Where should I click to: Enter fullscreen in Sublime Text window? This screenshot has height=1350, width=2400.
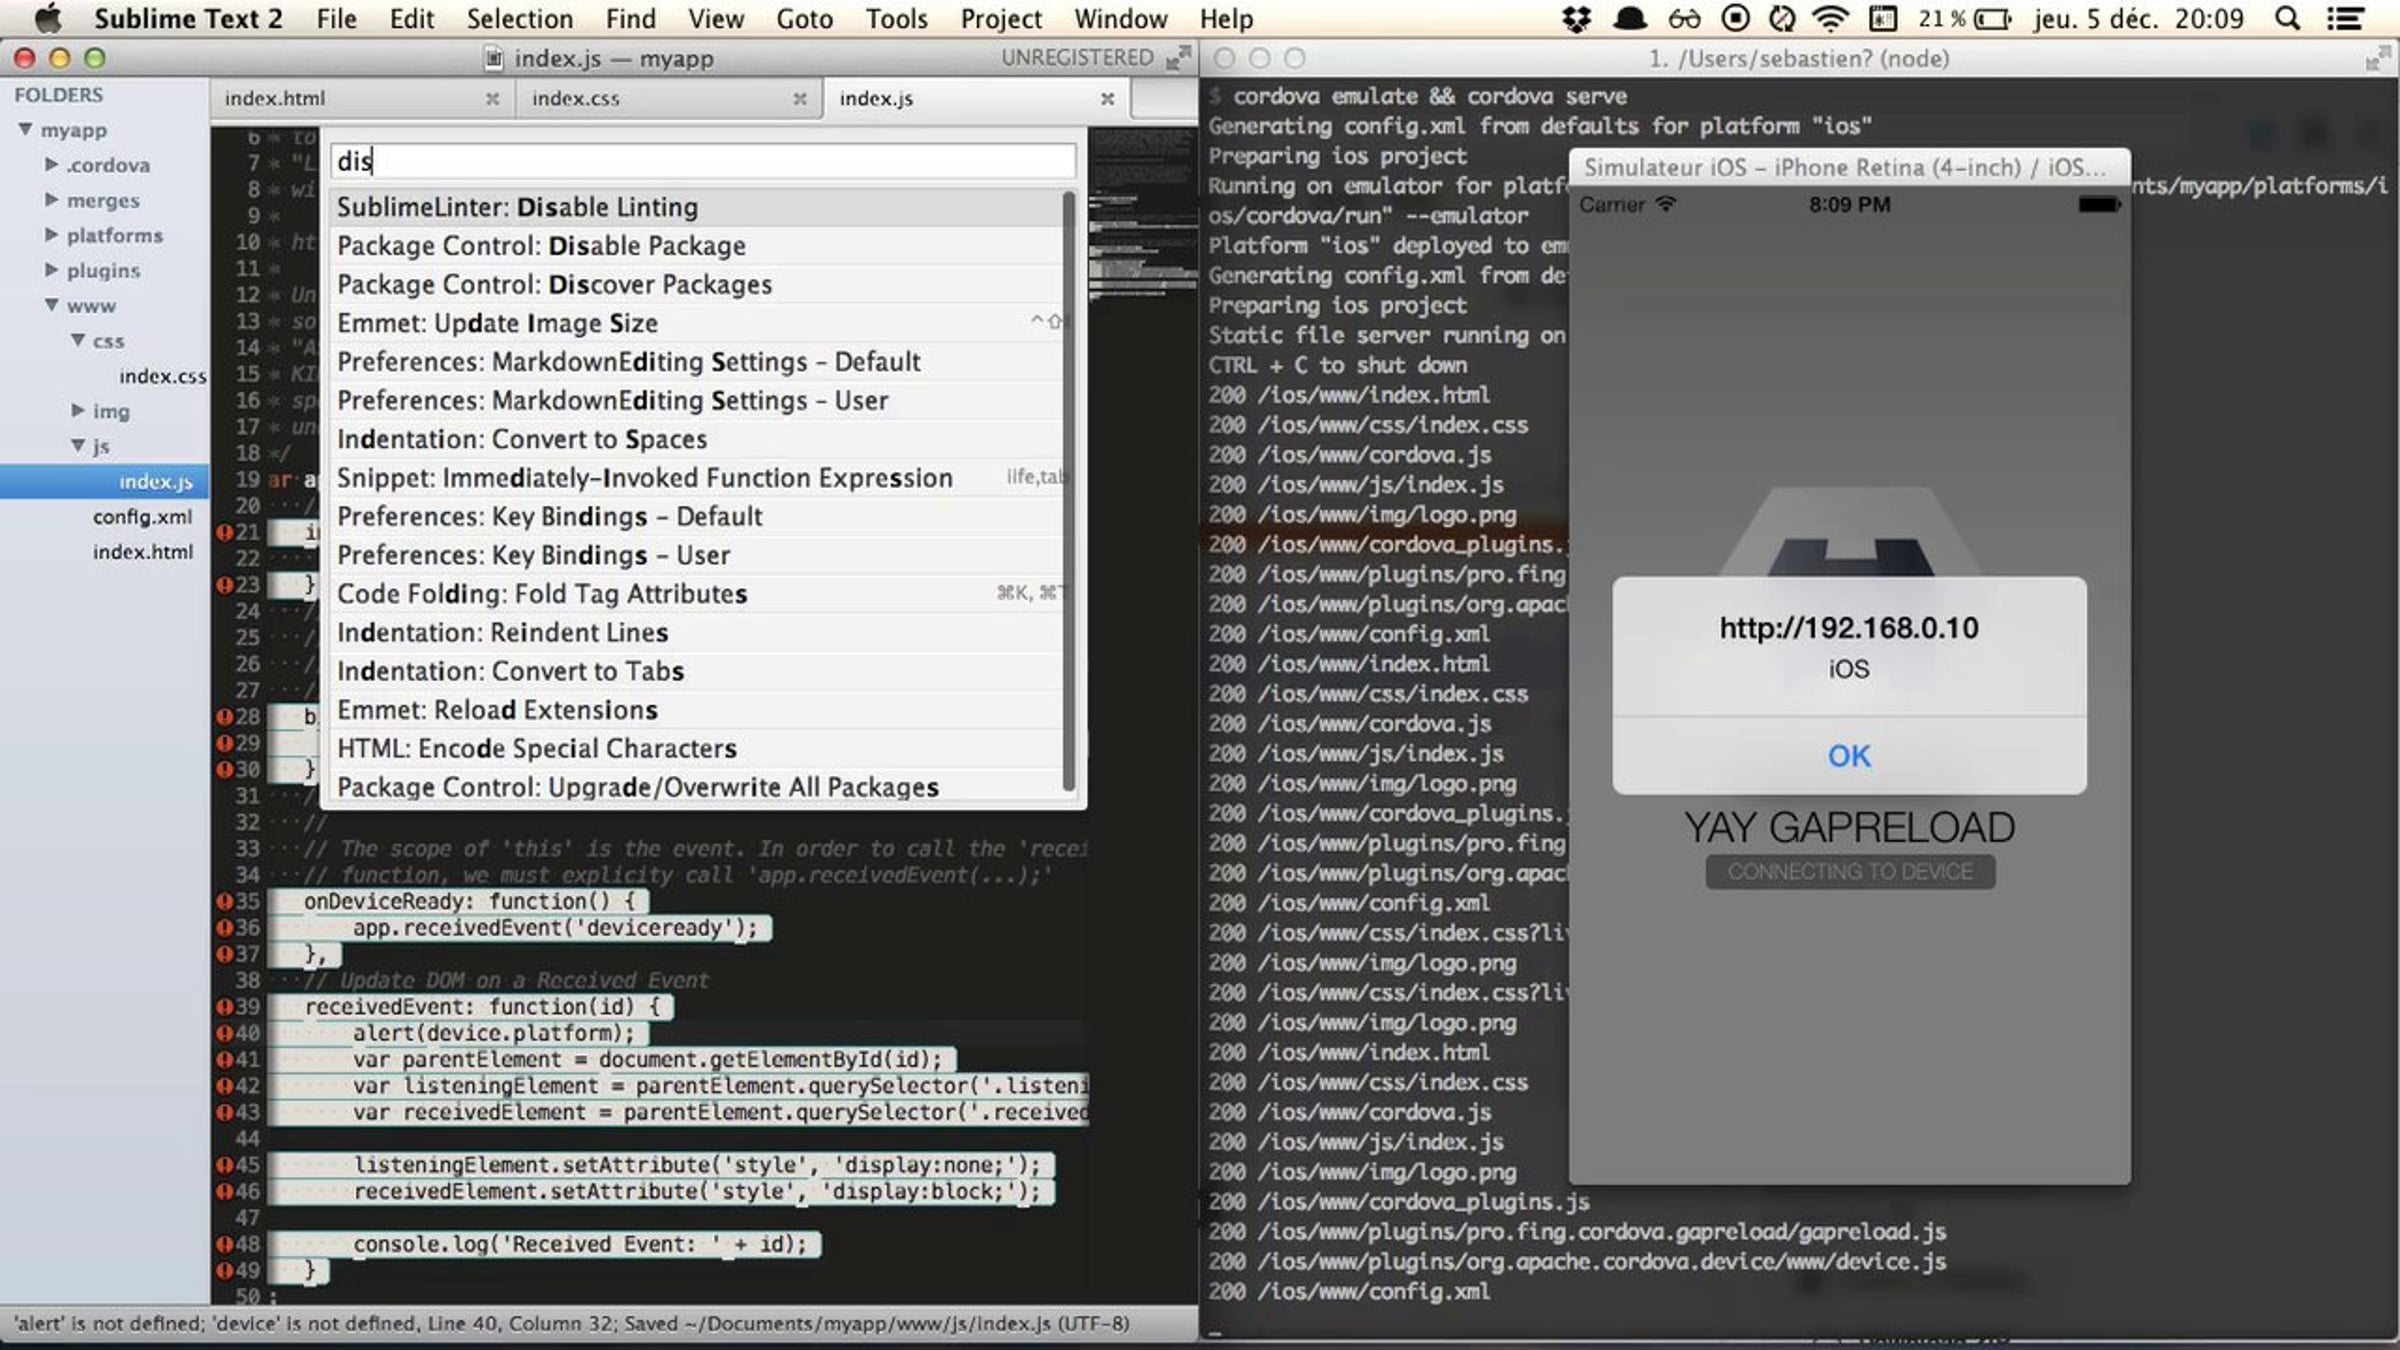1179,57
